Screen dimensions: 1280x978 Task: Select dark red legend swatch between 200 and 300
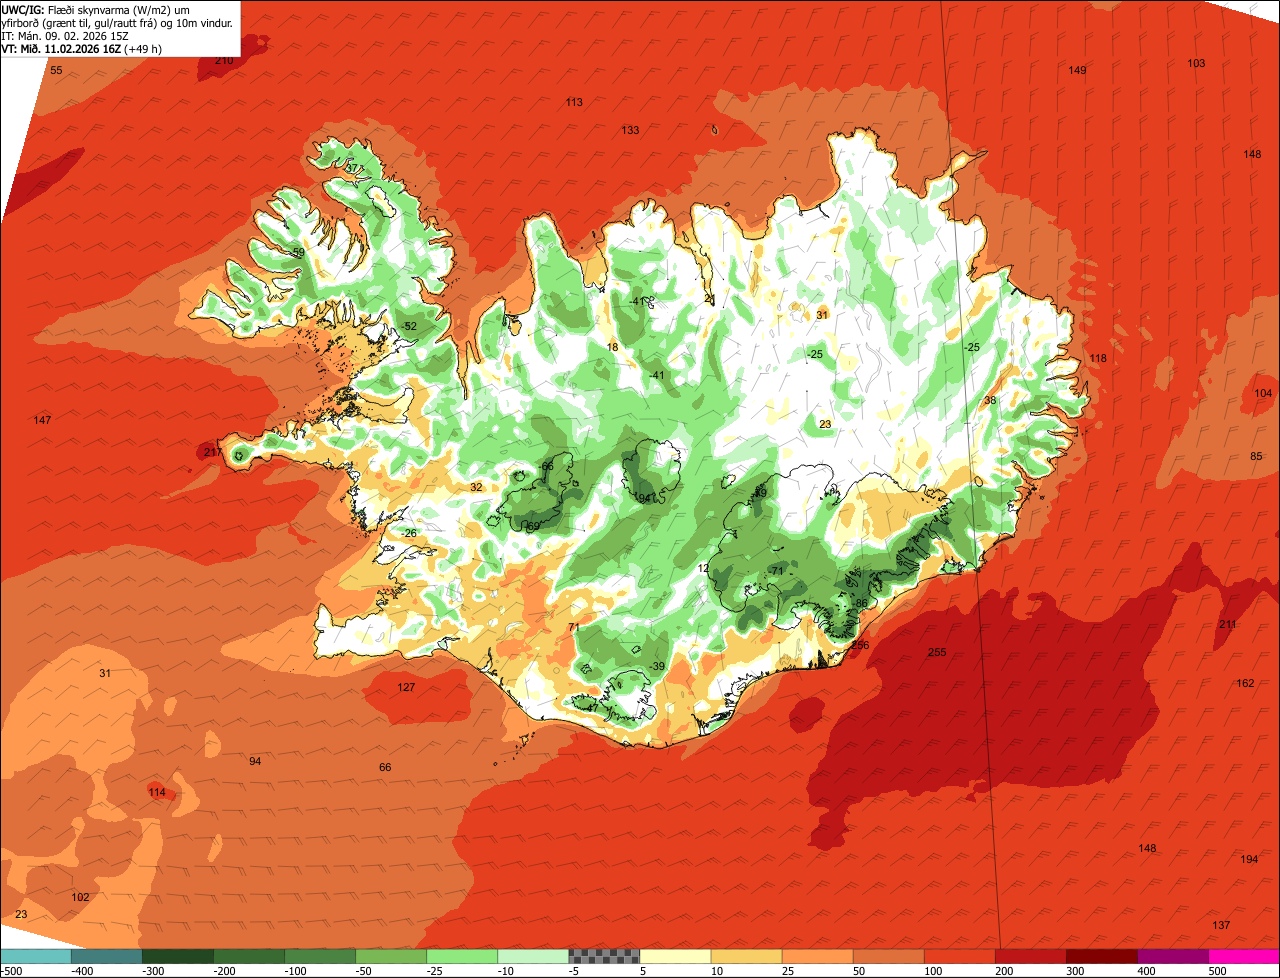(x=1030, y=956)
